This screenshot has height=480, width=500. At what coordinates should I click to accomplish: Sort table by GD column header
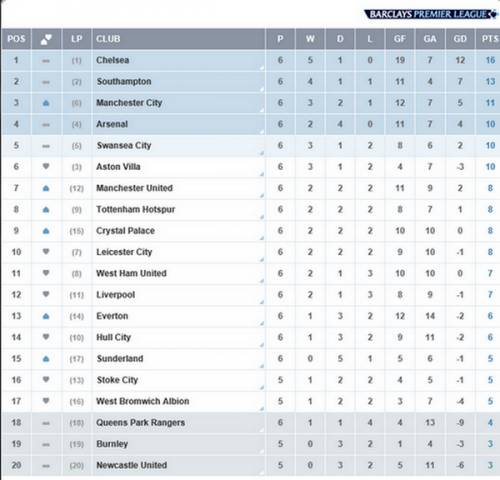pyautogui.click(x=460, y=39)
